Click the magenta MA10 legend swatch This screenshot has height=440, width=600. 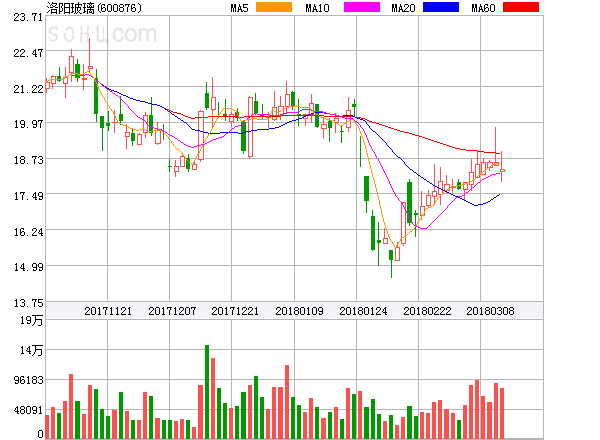pyautogui.click(x=362, y=7)
